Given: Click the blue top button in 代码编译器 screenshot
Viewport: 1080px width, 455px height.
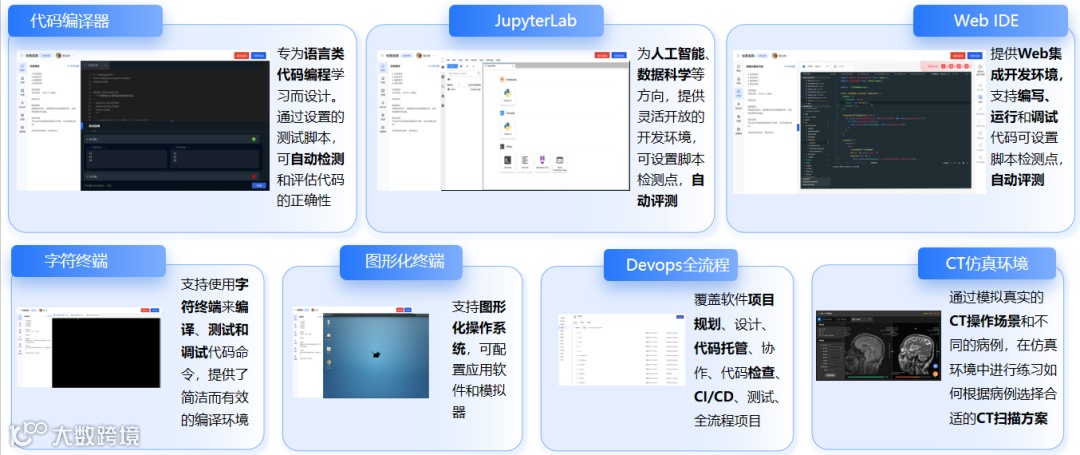Looking at the screenshot, I should coord(258,56).
